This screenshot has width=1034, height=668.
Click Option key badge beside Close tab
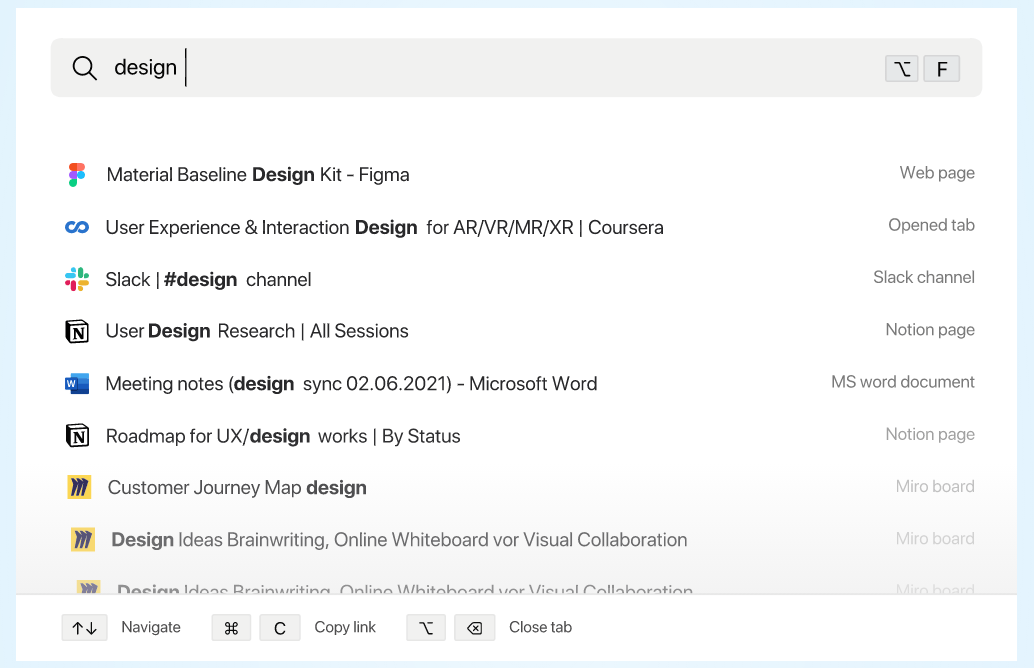tap(426, 628)
